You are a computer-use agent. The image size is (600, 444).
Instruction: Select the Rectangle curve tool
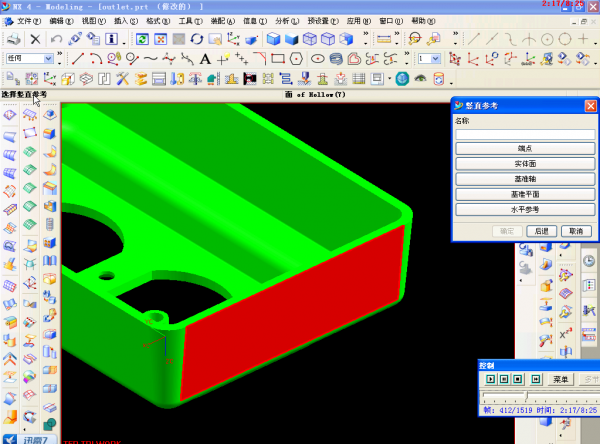pos(278,59)
